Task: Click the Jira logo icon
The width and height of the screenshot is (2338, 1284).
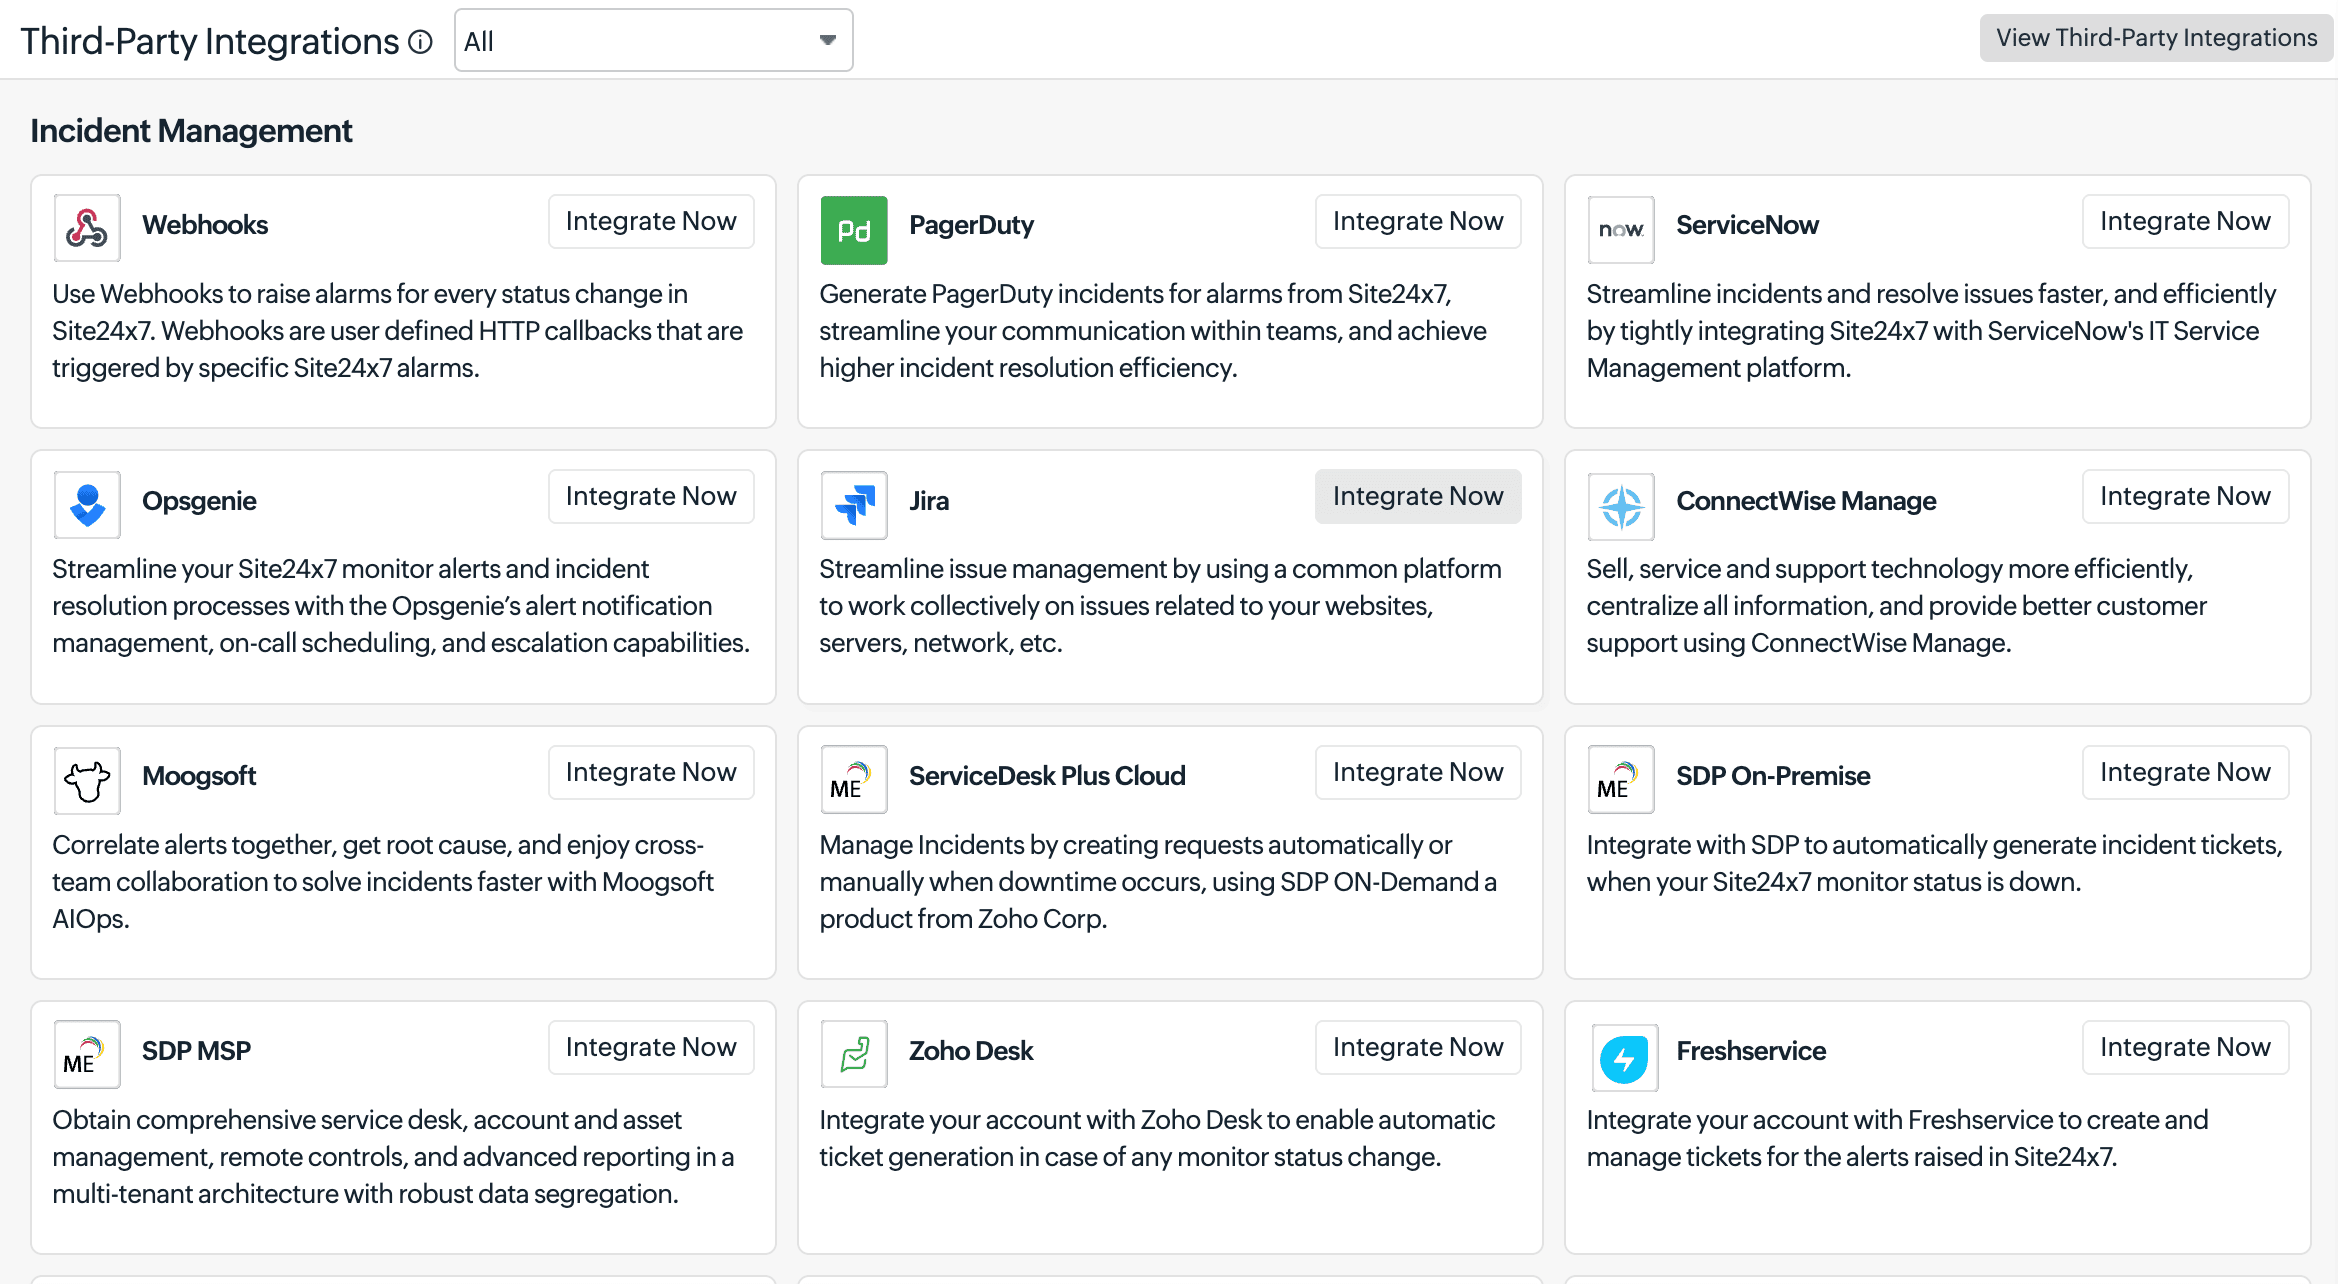Action: pyautogui.click(x=854, y=504)
